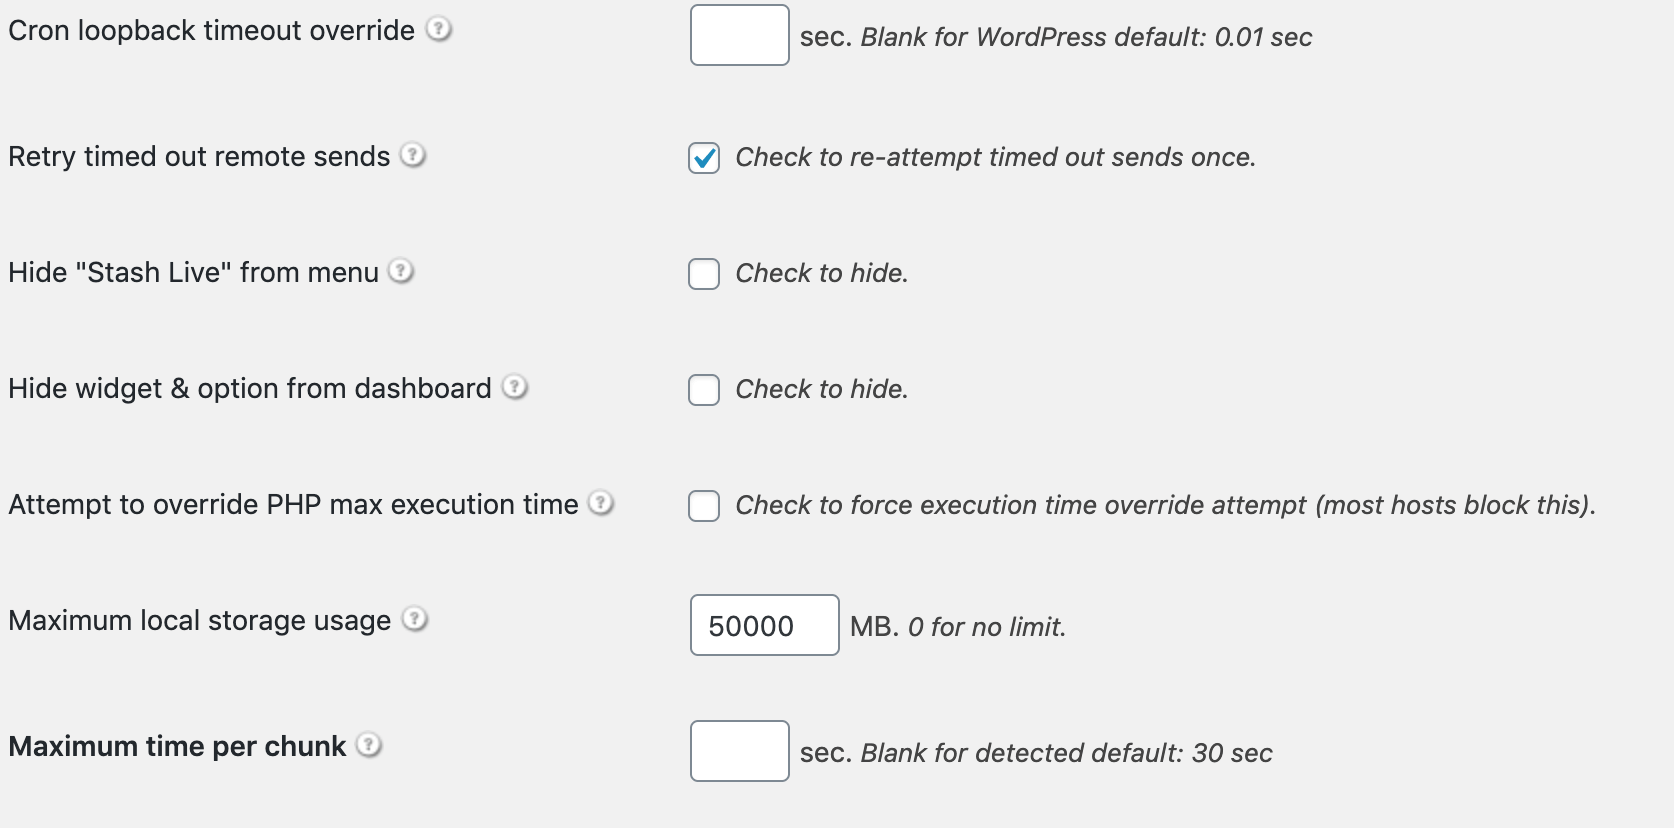Click "Check to force execution time override attempt" text
This screenshot has width=1674, height=828.
click(x=1020, y=505)
